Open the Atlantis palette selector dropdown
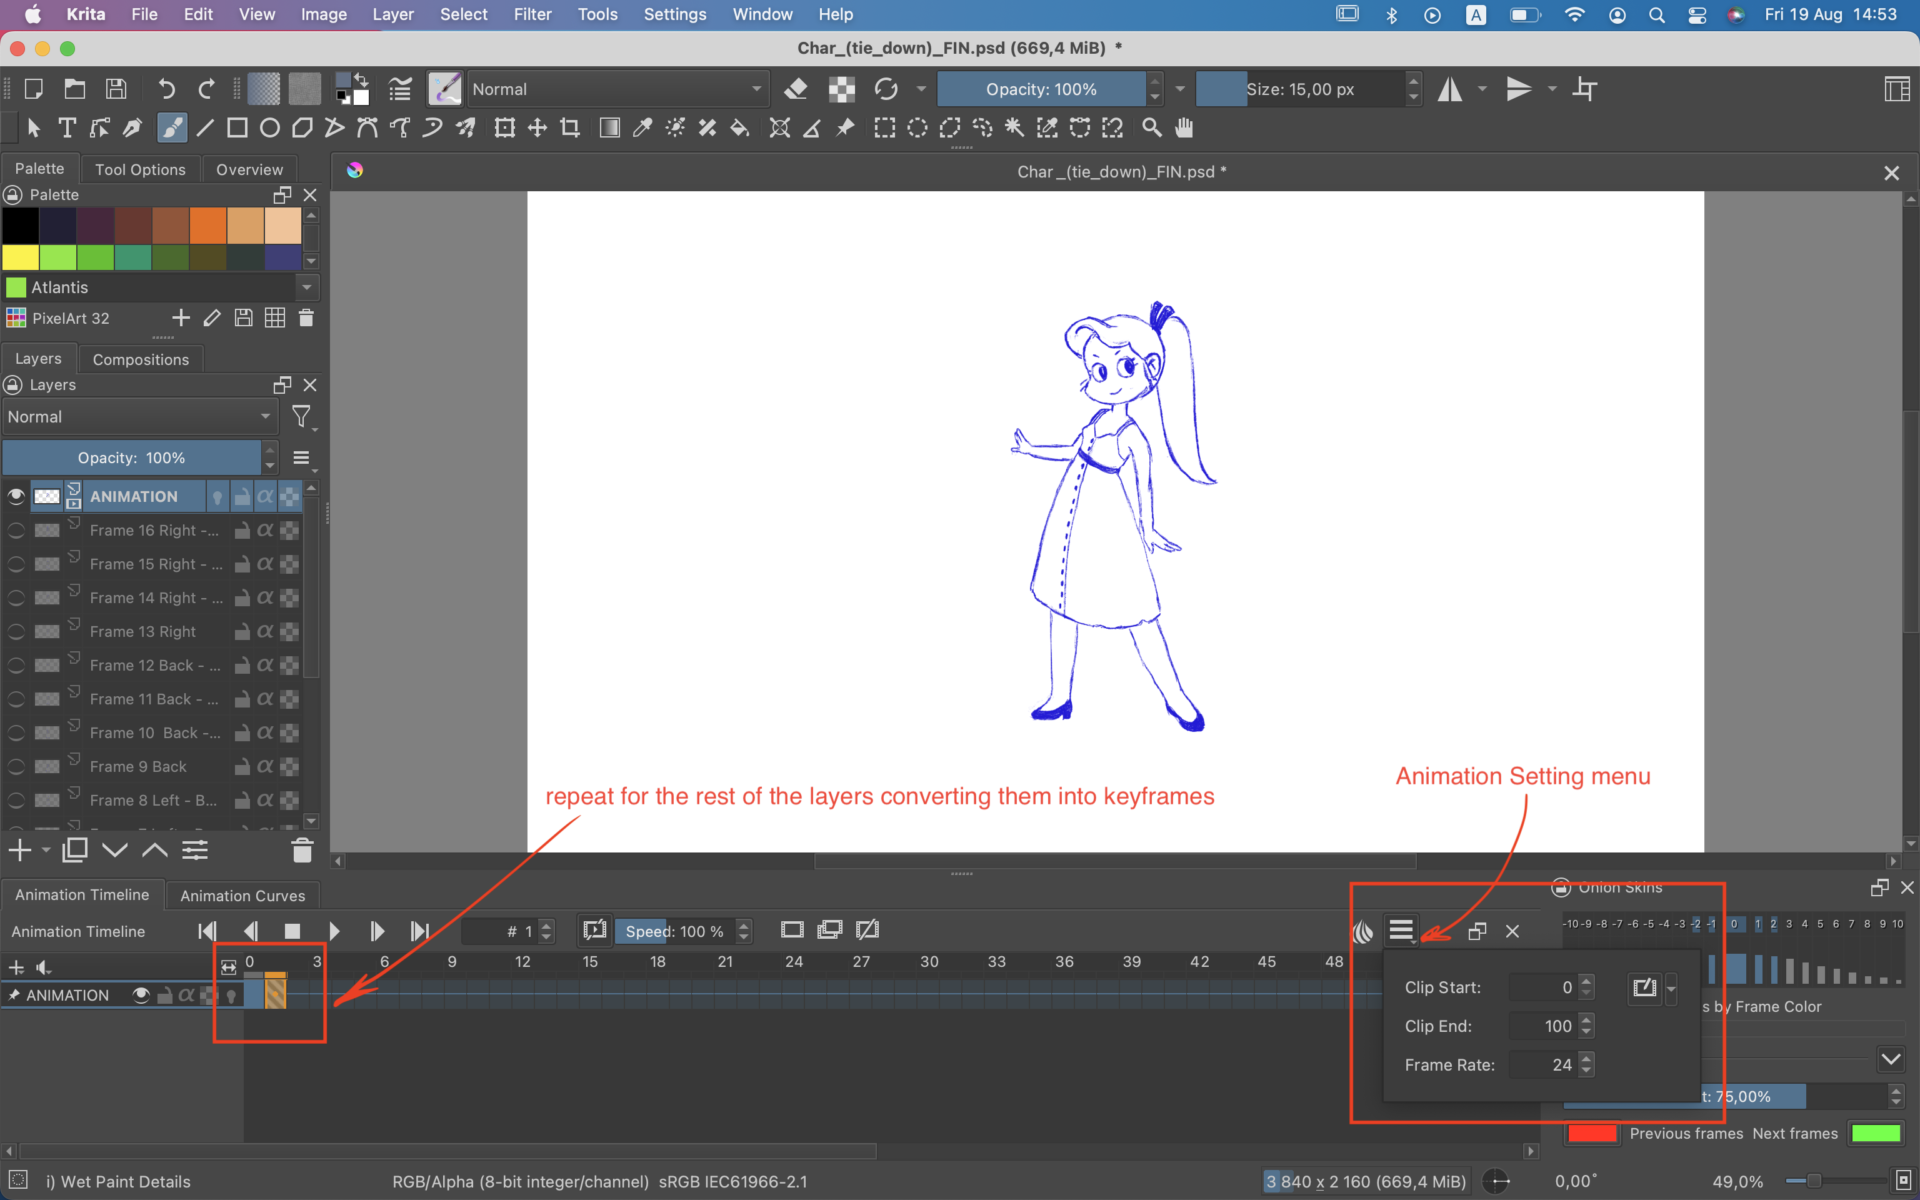The height and width of the screenshot is (1200, 1920). (306, 287)
